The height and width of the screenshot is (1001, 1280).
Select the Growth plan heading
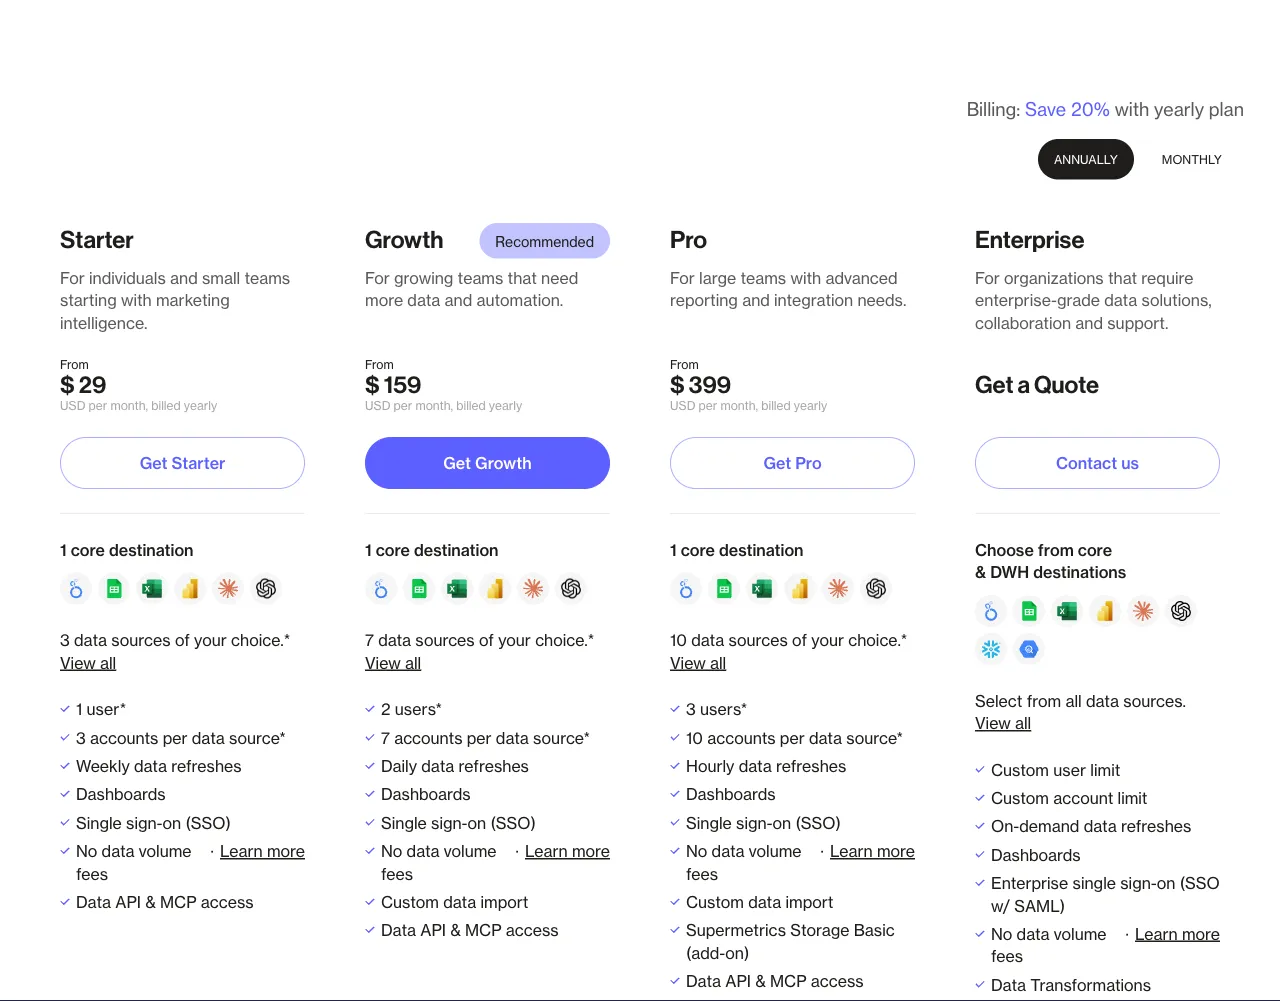(x=404, y=240)
